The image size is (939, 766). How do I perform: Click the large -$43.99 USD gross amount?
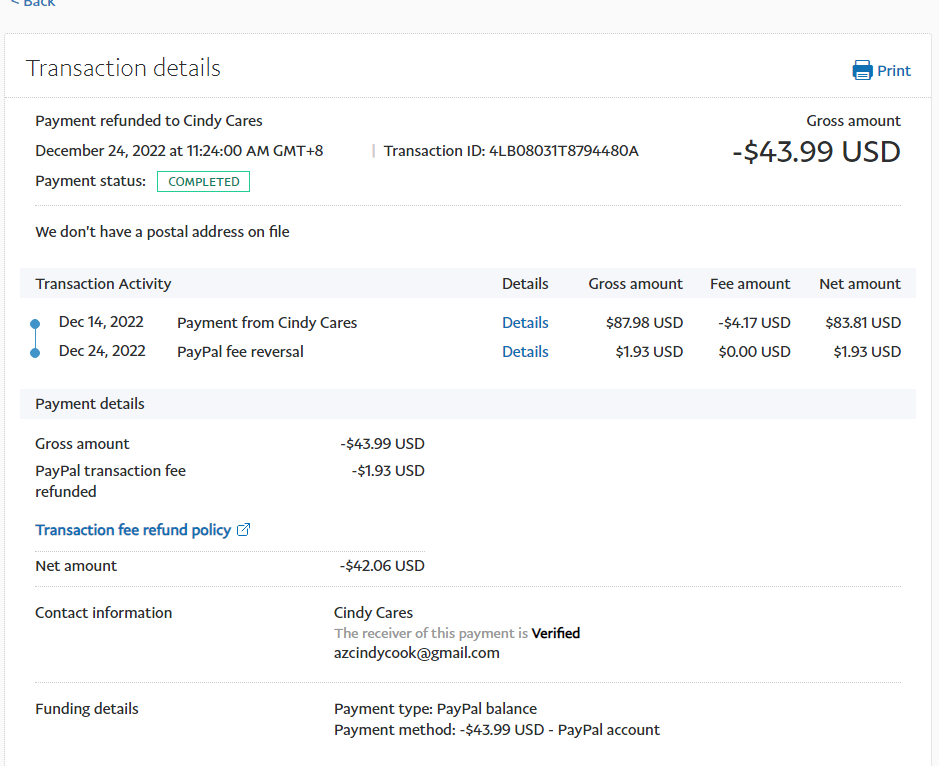(x=816, y=152)
